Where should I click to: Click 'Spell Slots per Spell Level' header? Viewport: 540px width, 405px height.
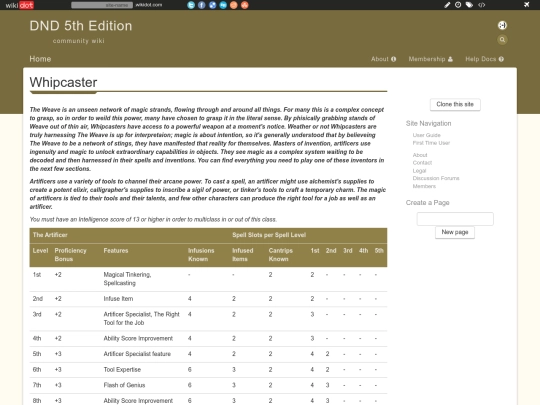pos(269,235)
